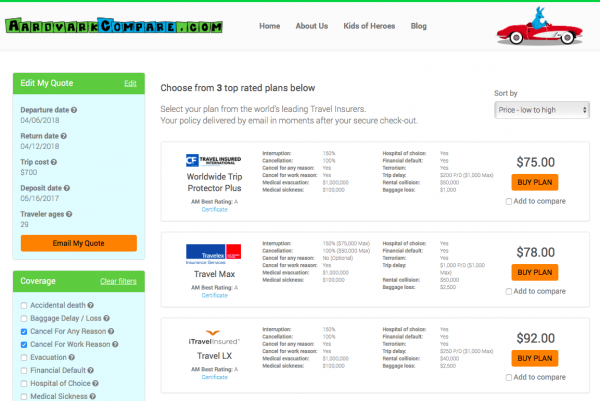This screenshot has width=600, height=401.
Task: Click the Worldwide Trip Protector Plus plan name
Action: pos(214,182)
